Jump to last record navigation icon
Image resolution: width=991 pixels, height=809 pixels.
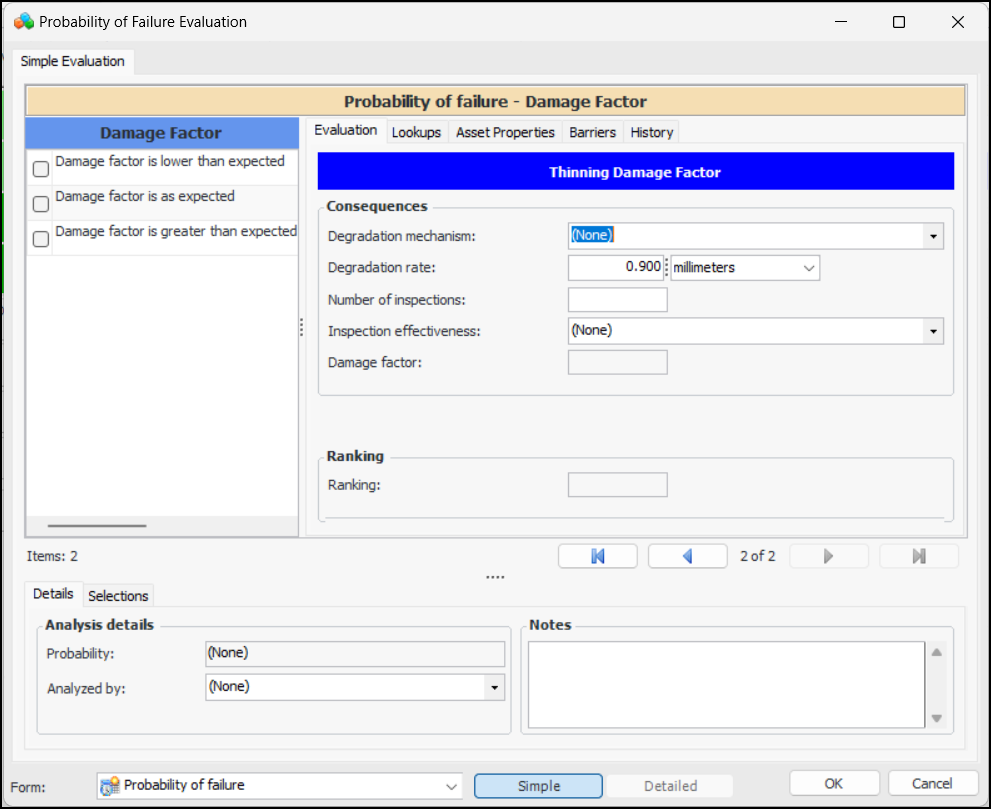919,556
